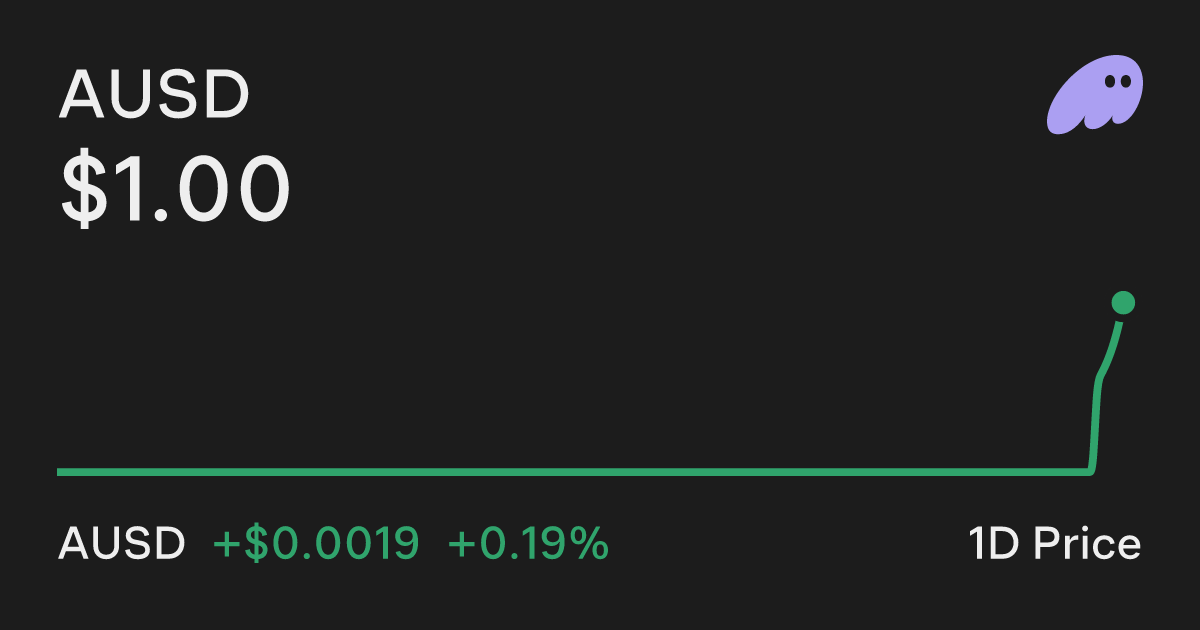Click the +$0.0019 price change value
The width and height of the screenshot is (1200, 630).
[316, 544]
